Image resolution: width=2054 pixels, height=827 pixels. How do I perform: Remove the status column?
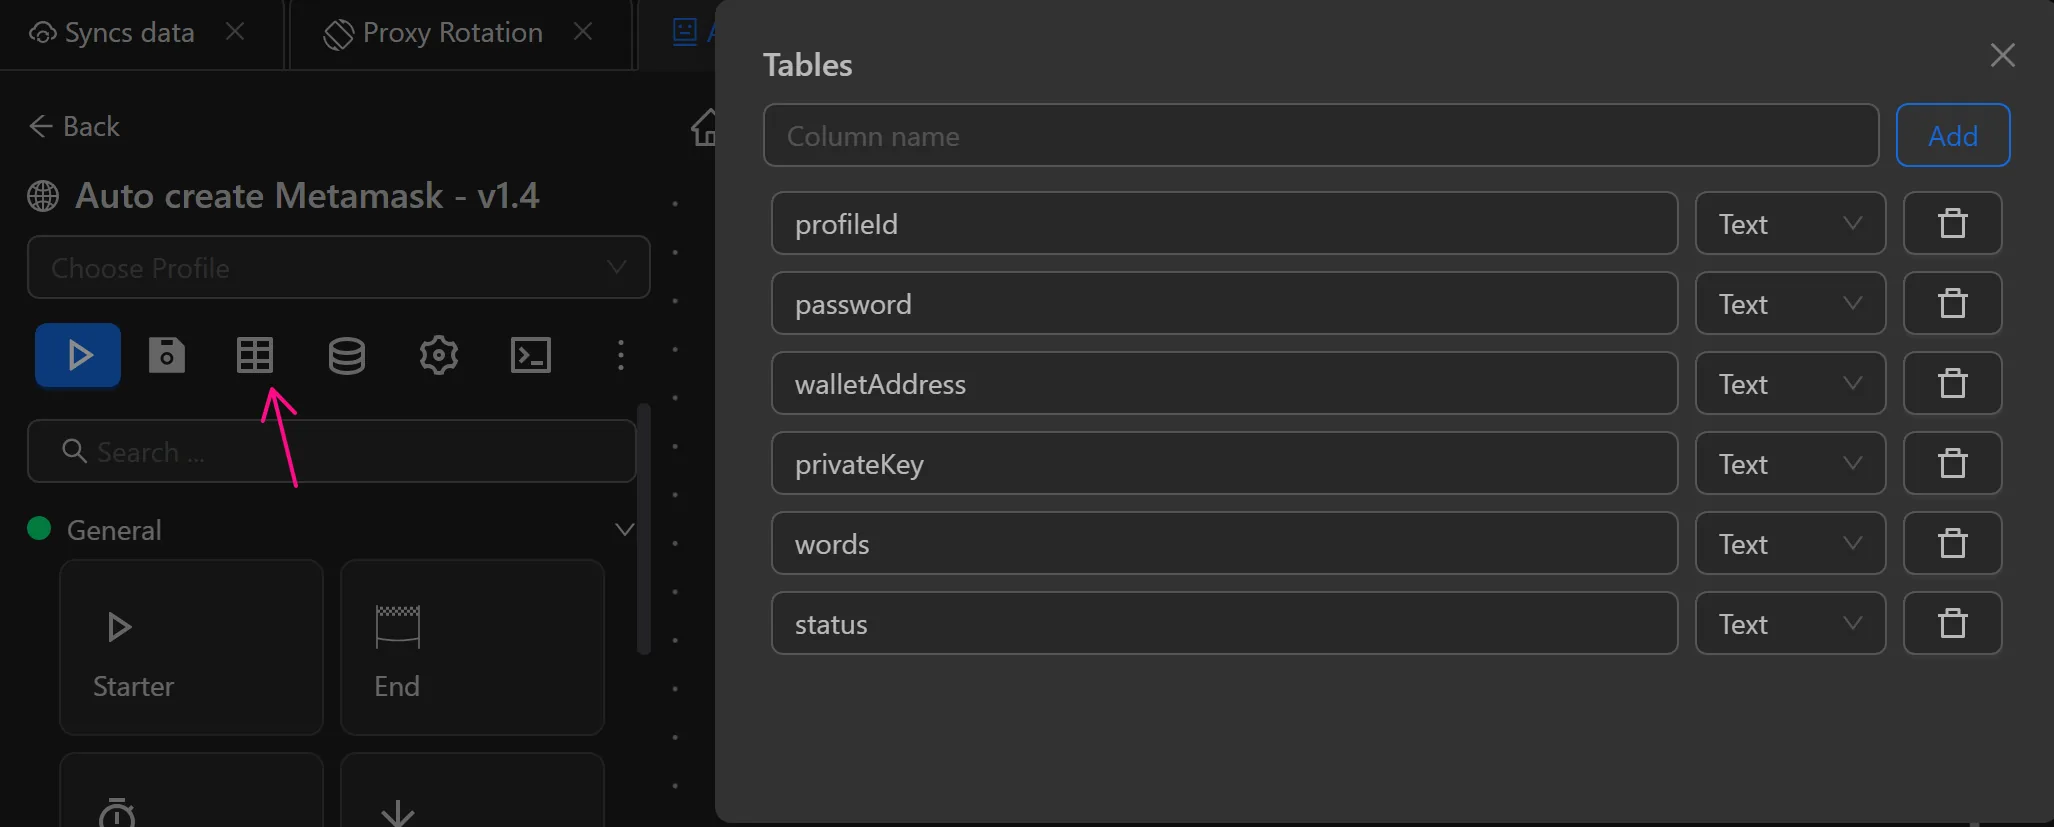click(x=1952, y=623)
